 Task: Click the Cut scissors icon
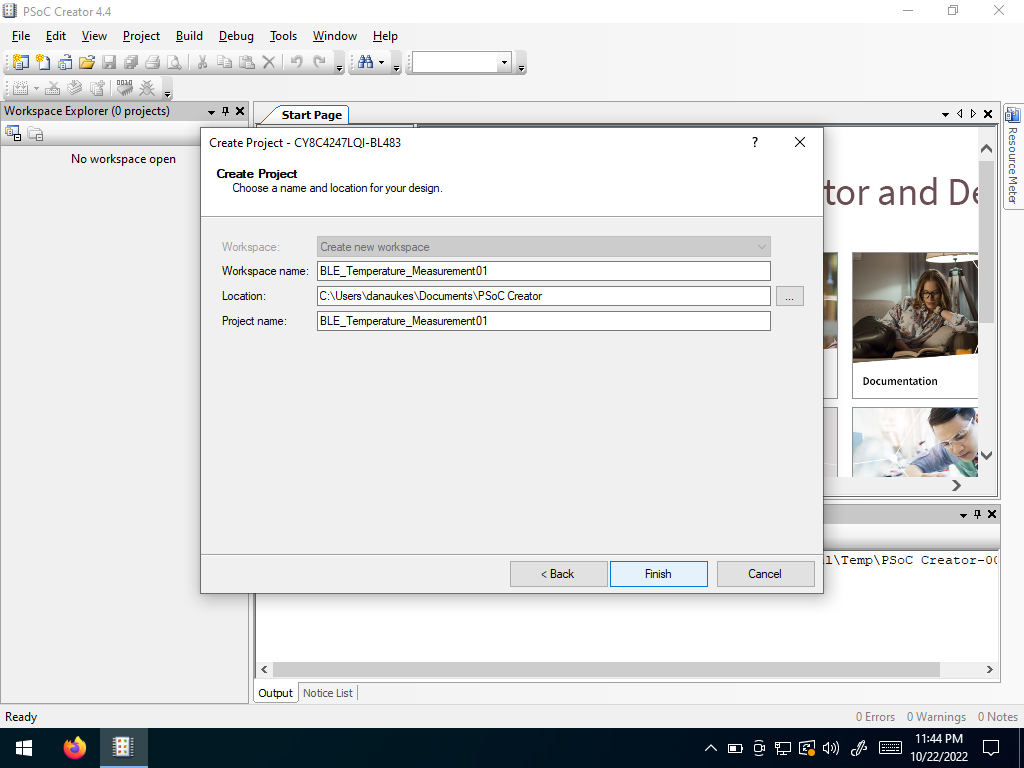[202, 62]
